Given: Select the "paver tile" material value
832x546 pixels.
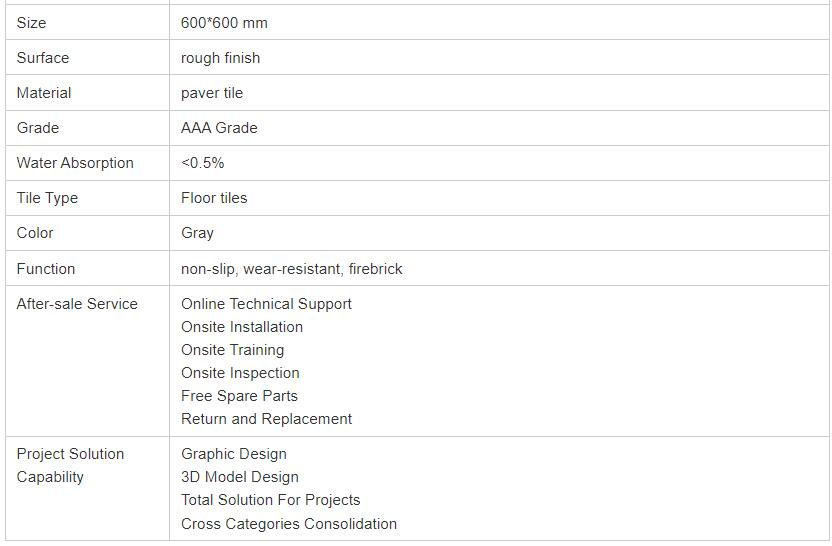Looking at the screenshot, I should (x=212, y=93).
